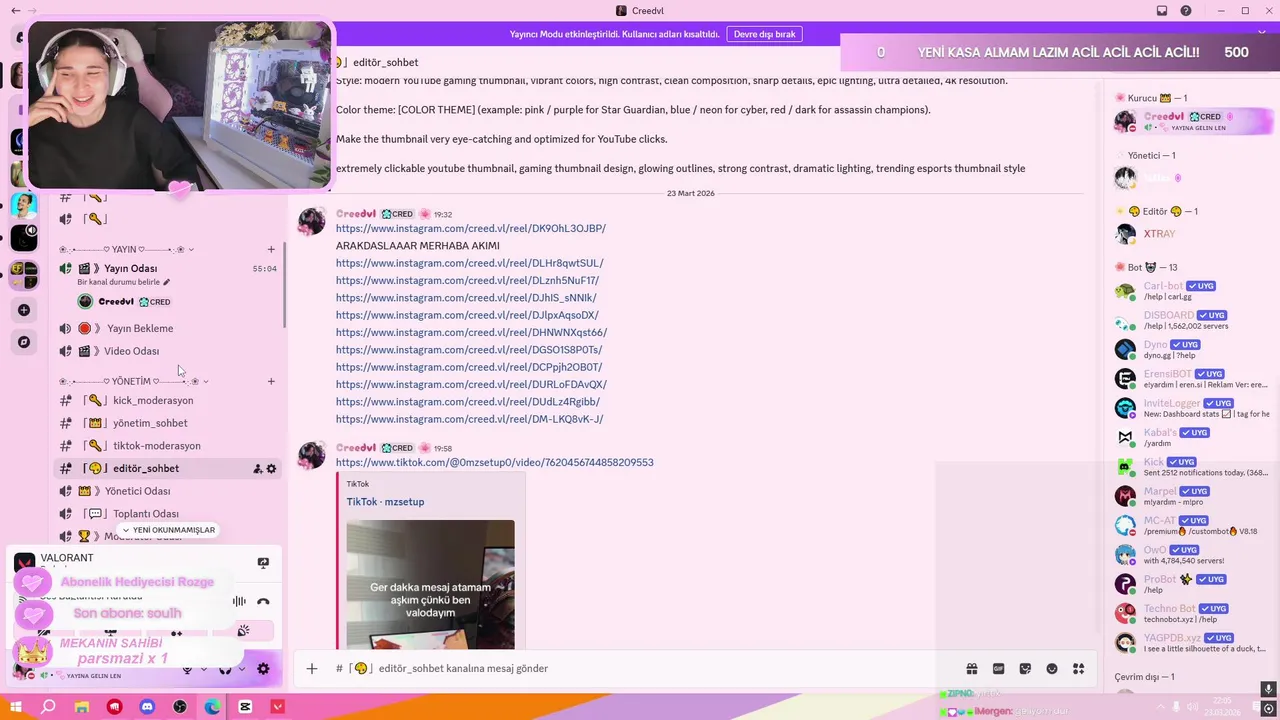
Task: Join Yönetici Odası voice channel
Action: 167,491
